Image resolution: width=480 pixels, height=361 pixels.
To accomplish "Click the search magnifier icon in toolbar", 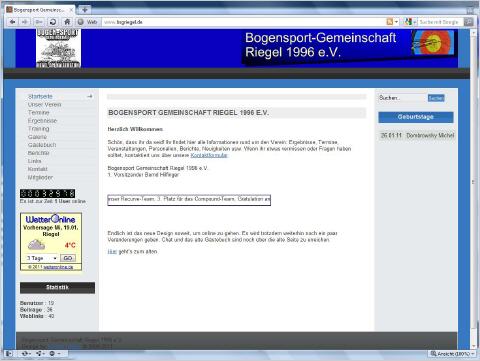I will 468,22.
